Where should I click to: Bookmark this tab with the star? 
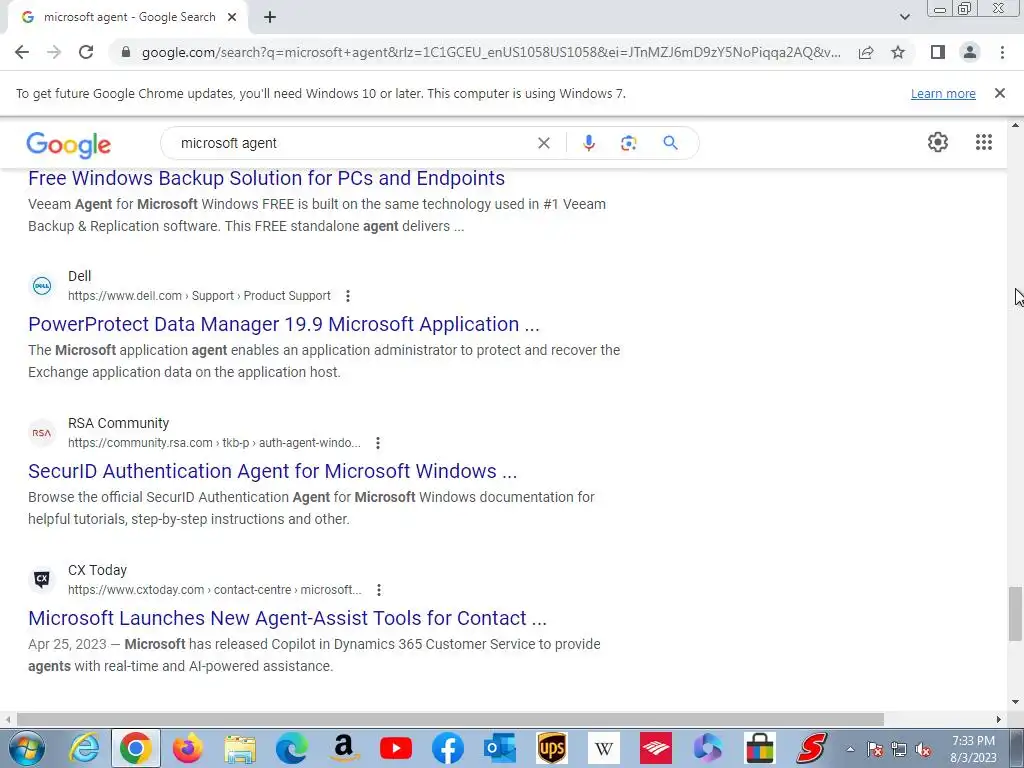coord(898,52)
